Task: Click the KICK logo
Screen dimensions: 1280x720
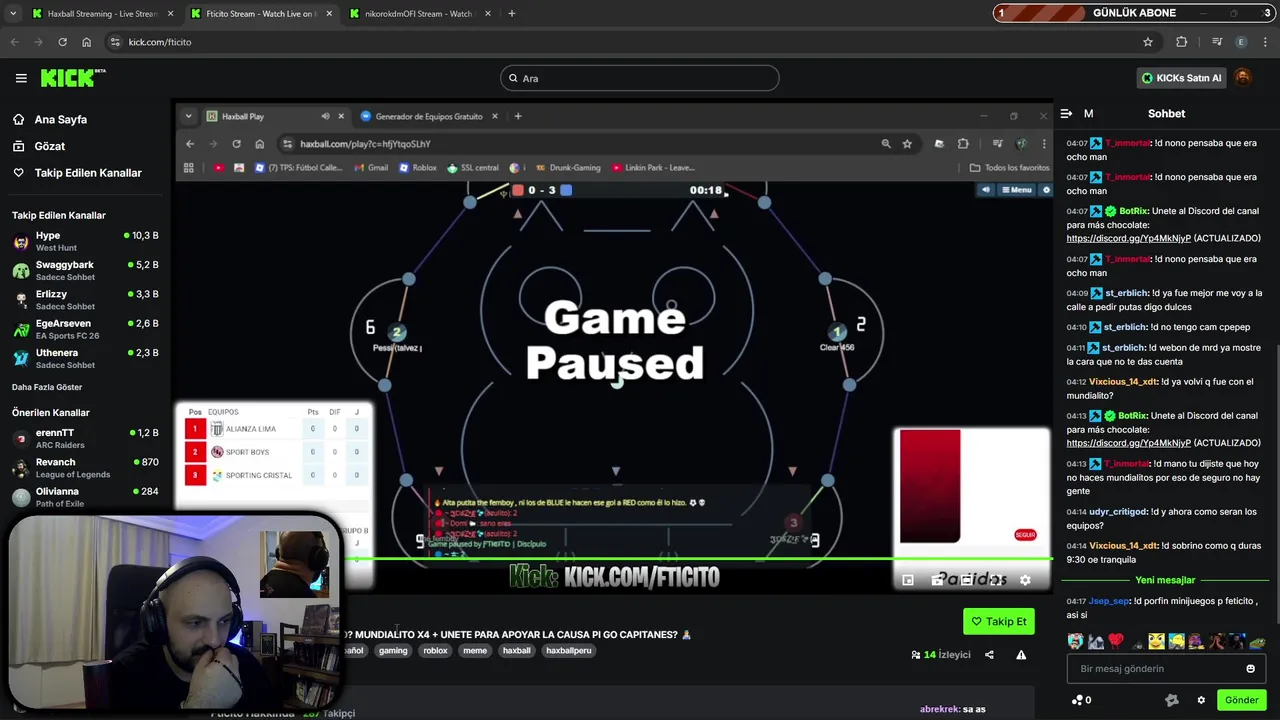Action: point(73,78)
